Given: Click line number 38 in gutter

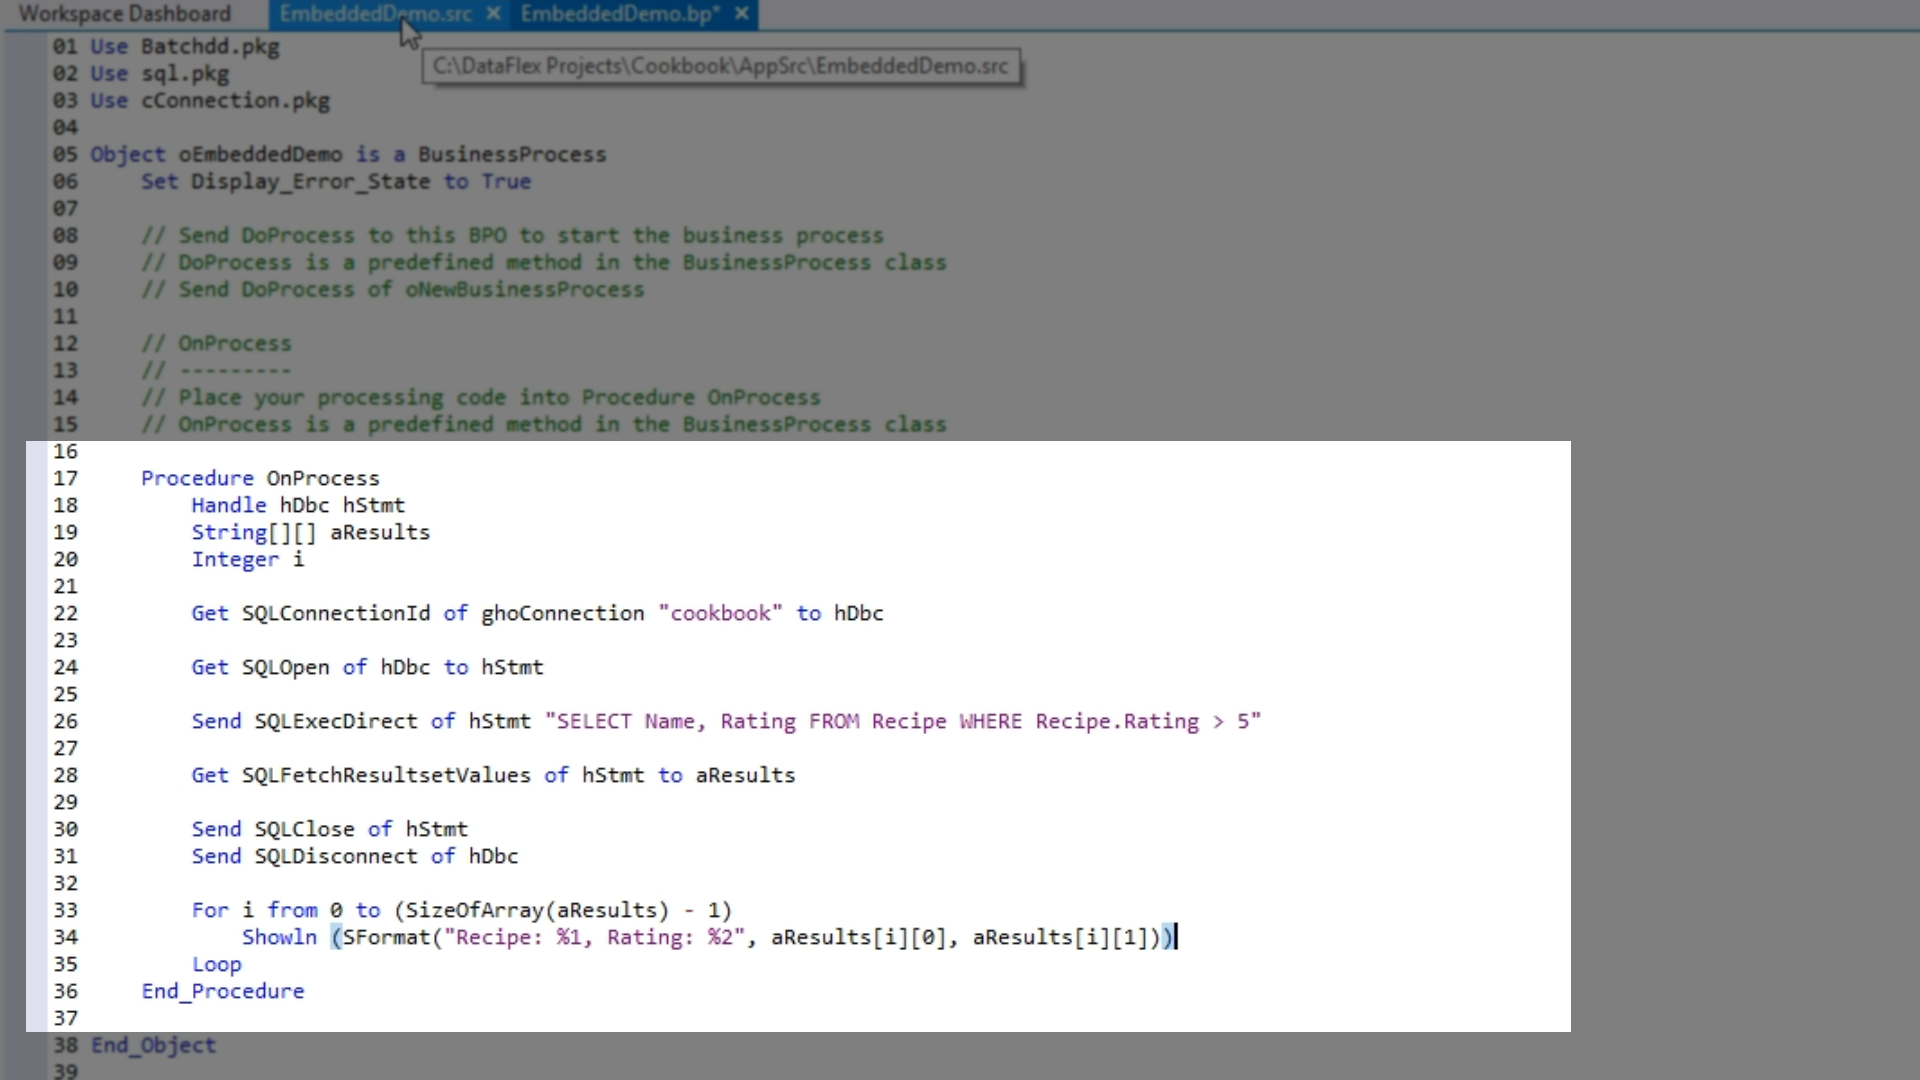Looking at the screenshot, I should [65, 1045].
